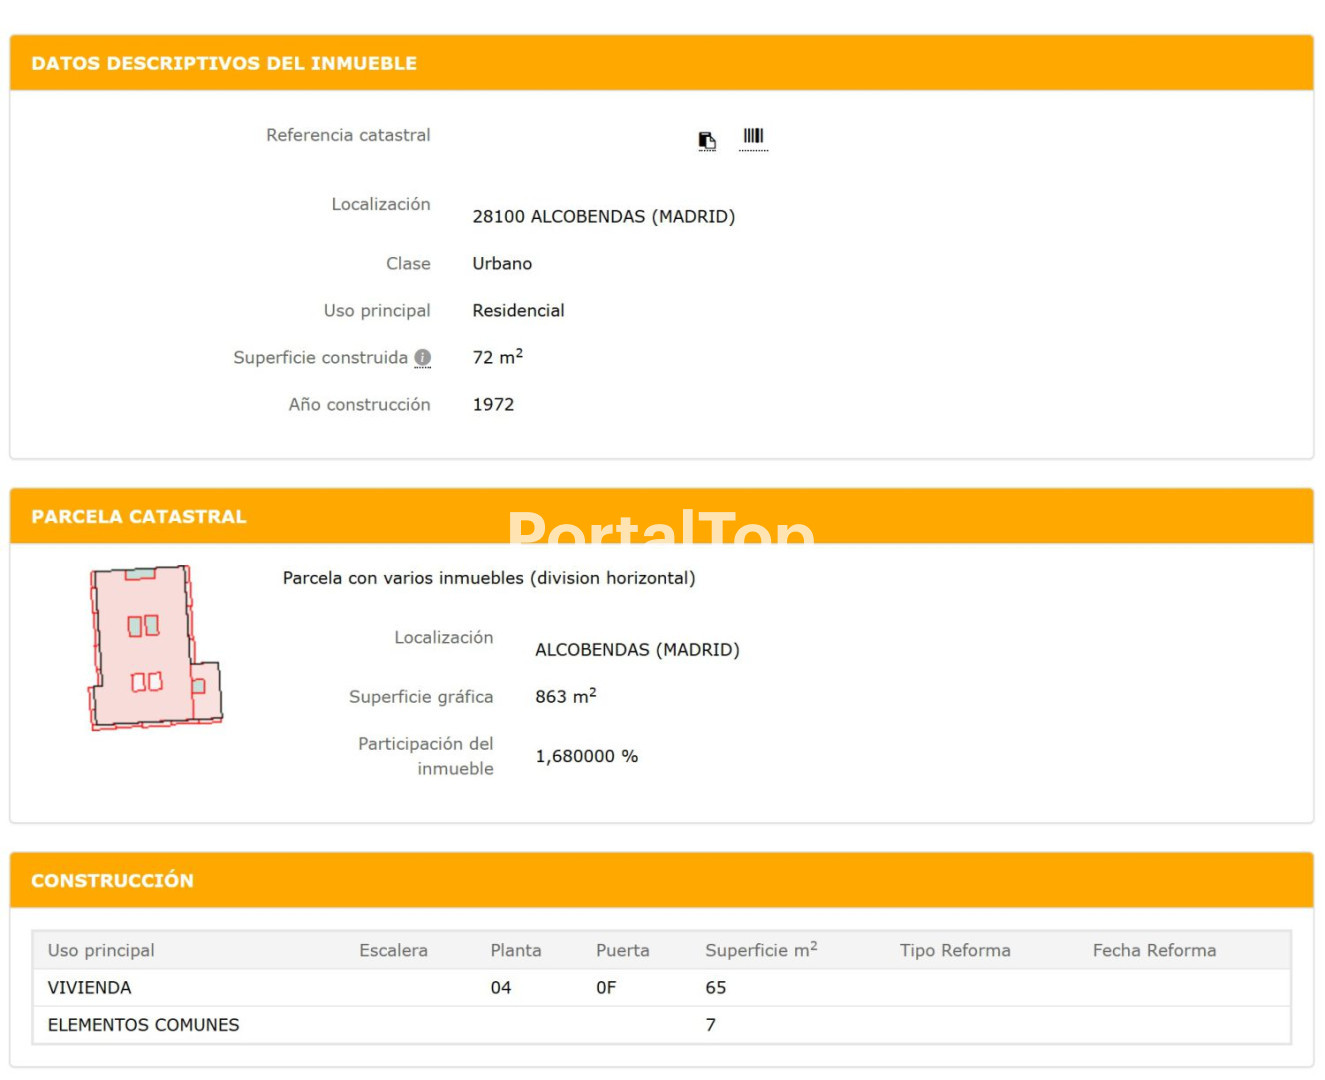This screenshot has width=1325, height=1080.
Task: Click the copy cadastral reference icon
Action: pos(707,140)
